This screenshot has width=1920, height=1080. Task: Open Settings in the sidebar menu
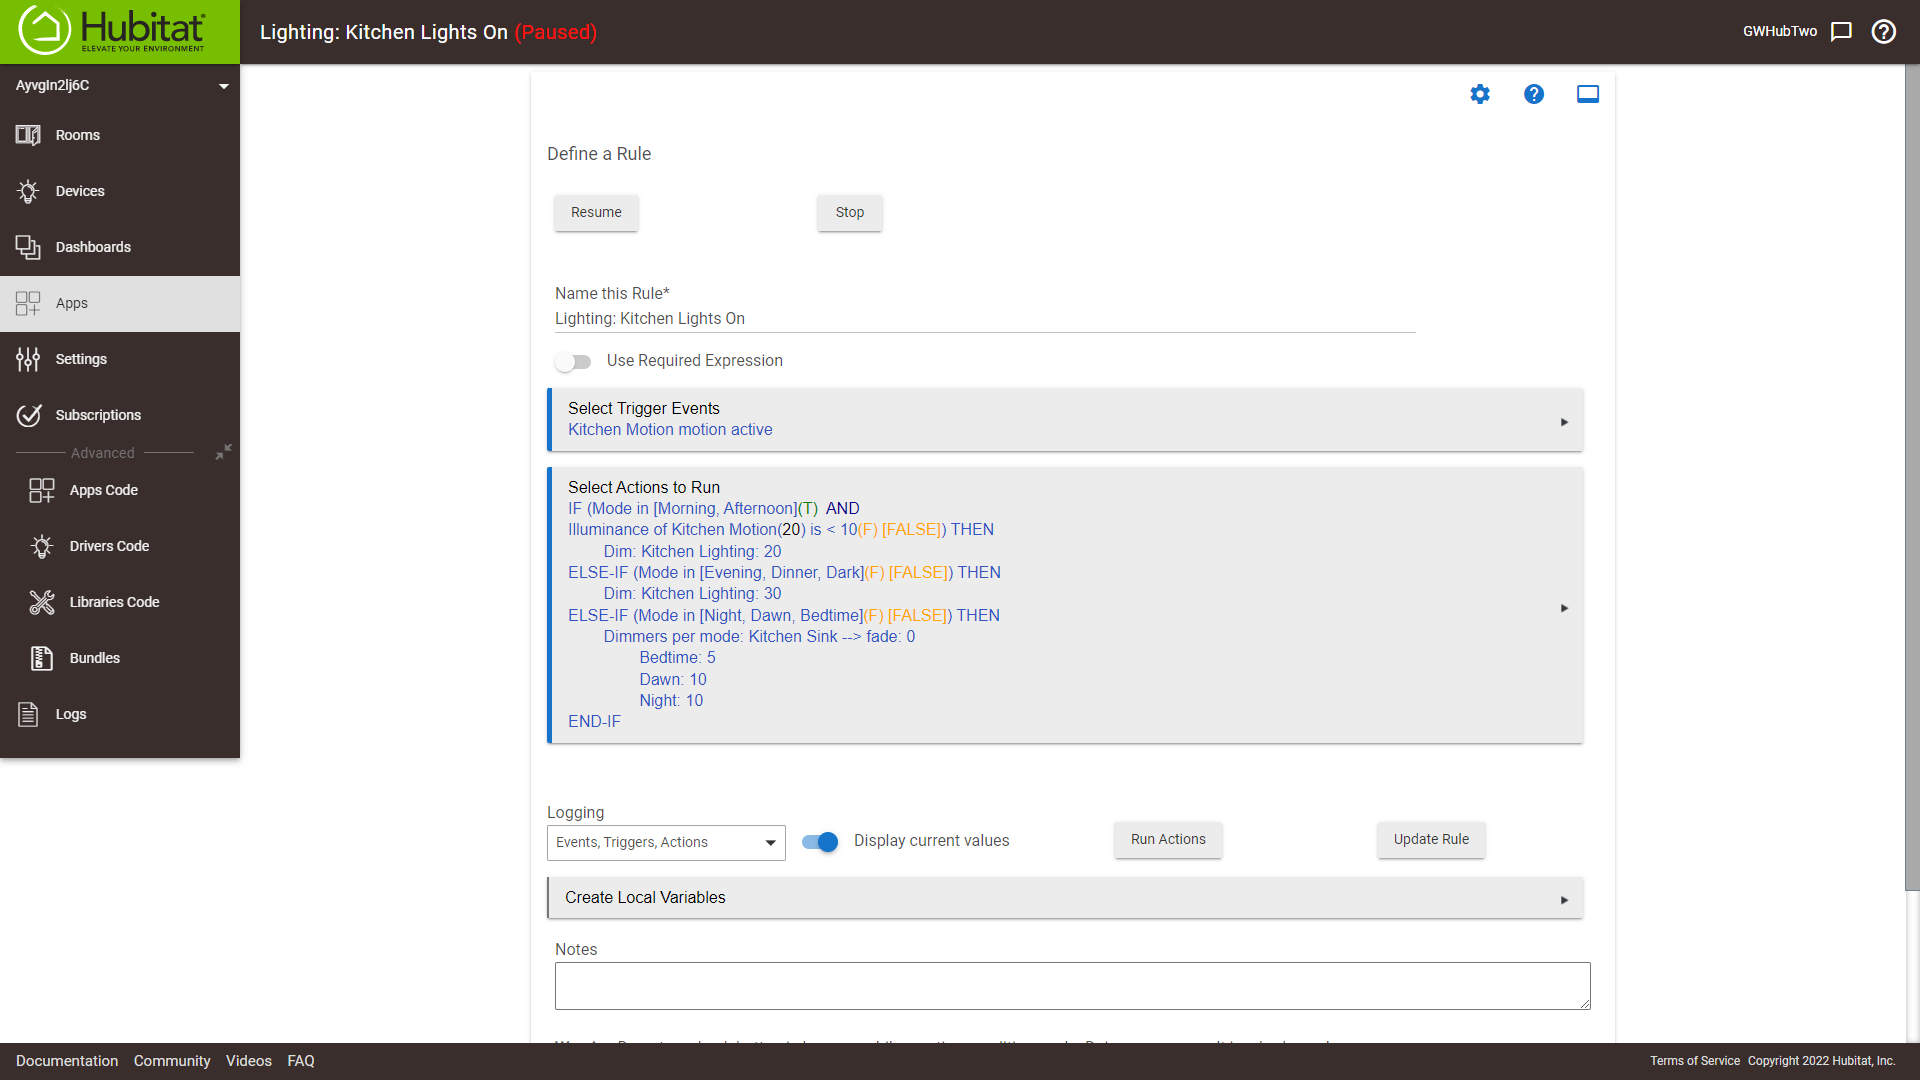point(81,359)
